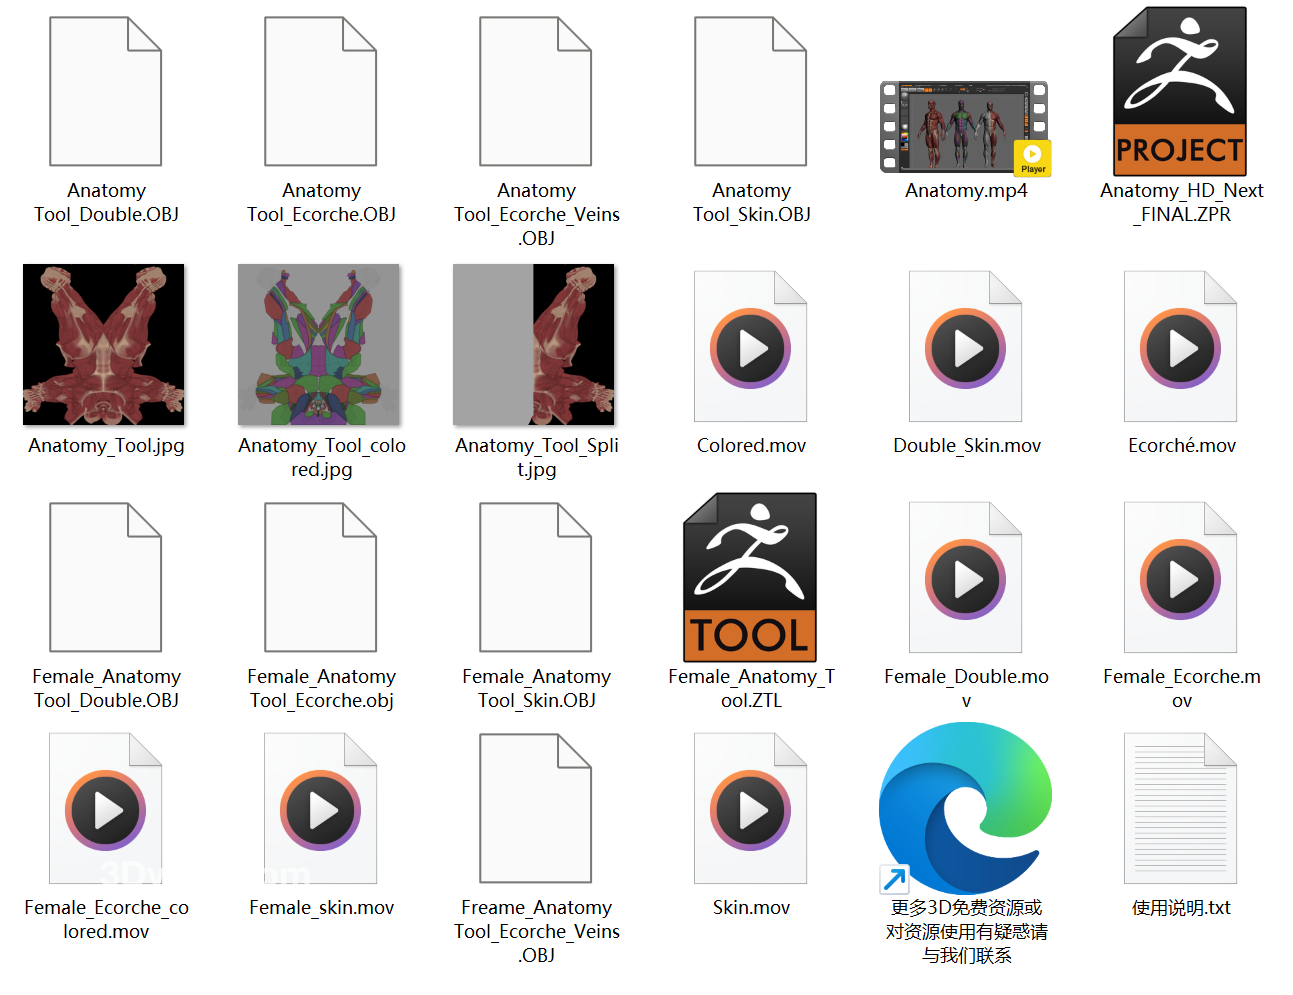The image size is (1293, 995).
Task: Select the Double_Skin.mov video file
Action: point(965,347)
